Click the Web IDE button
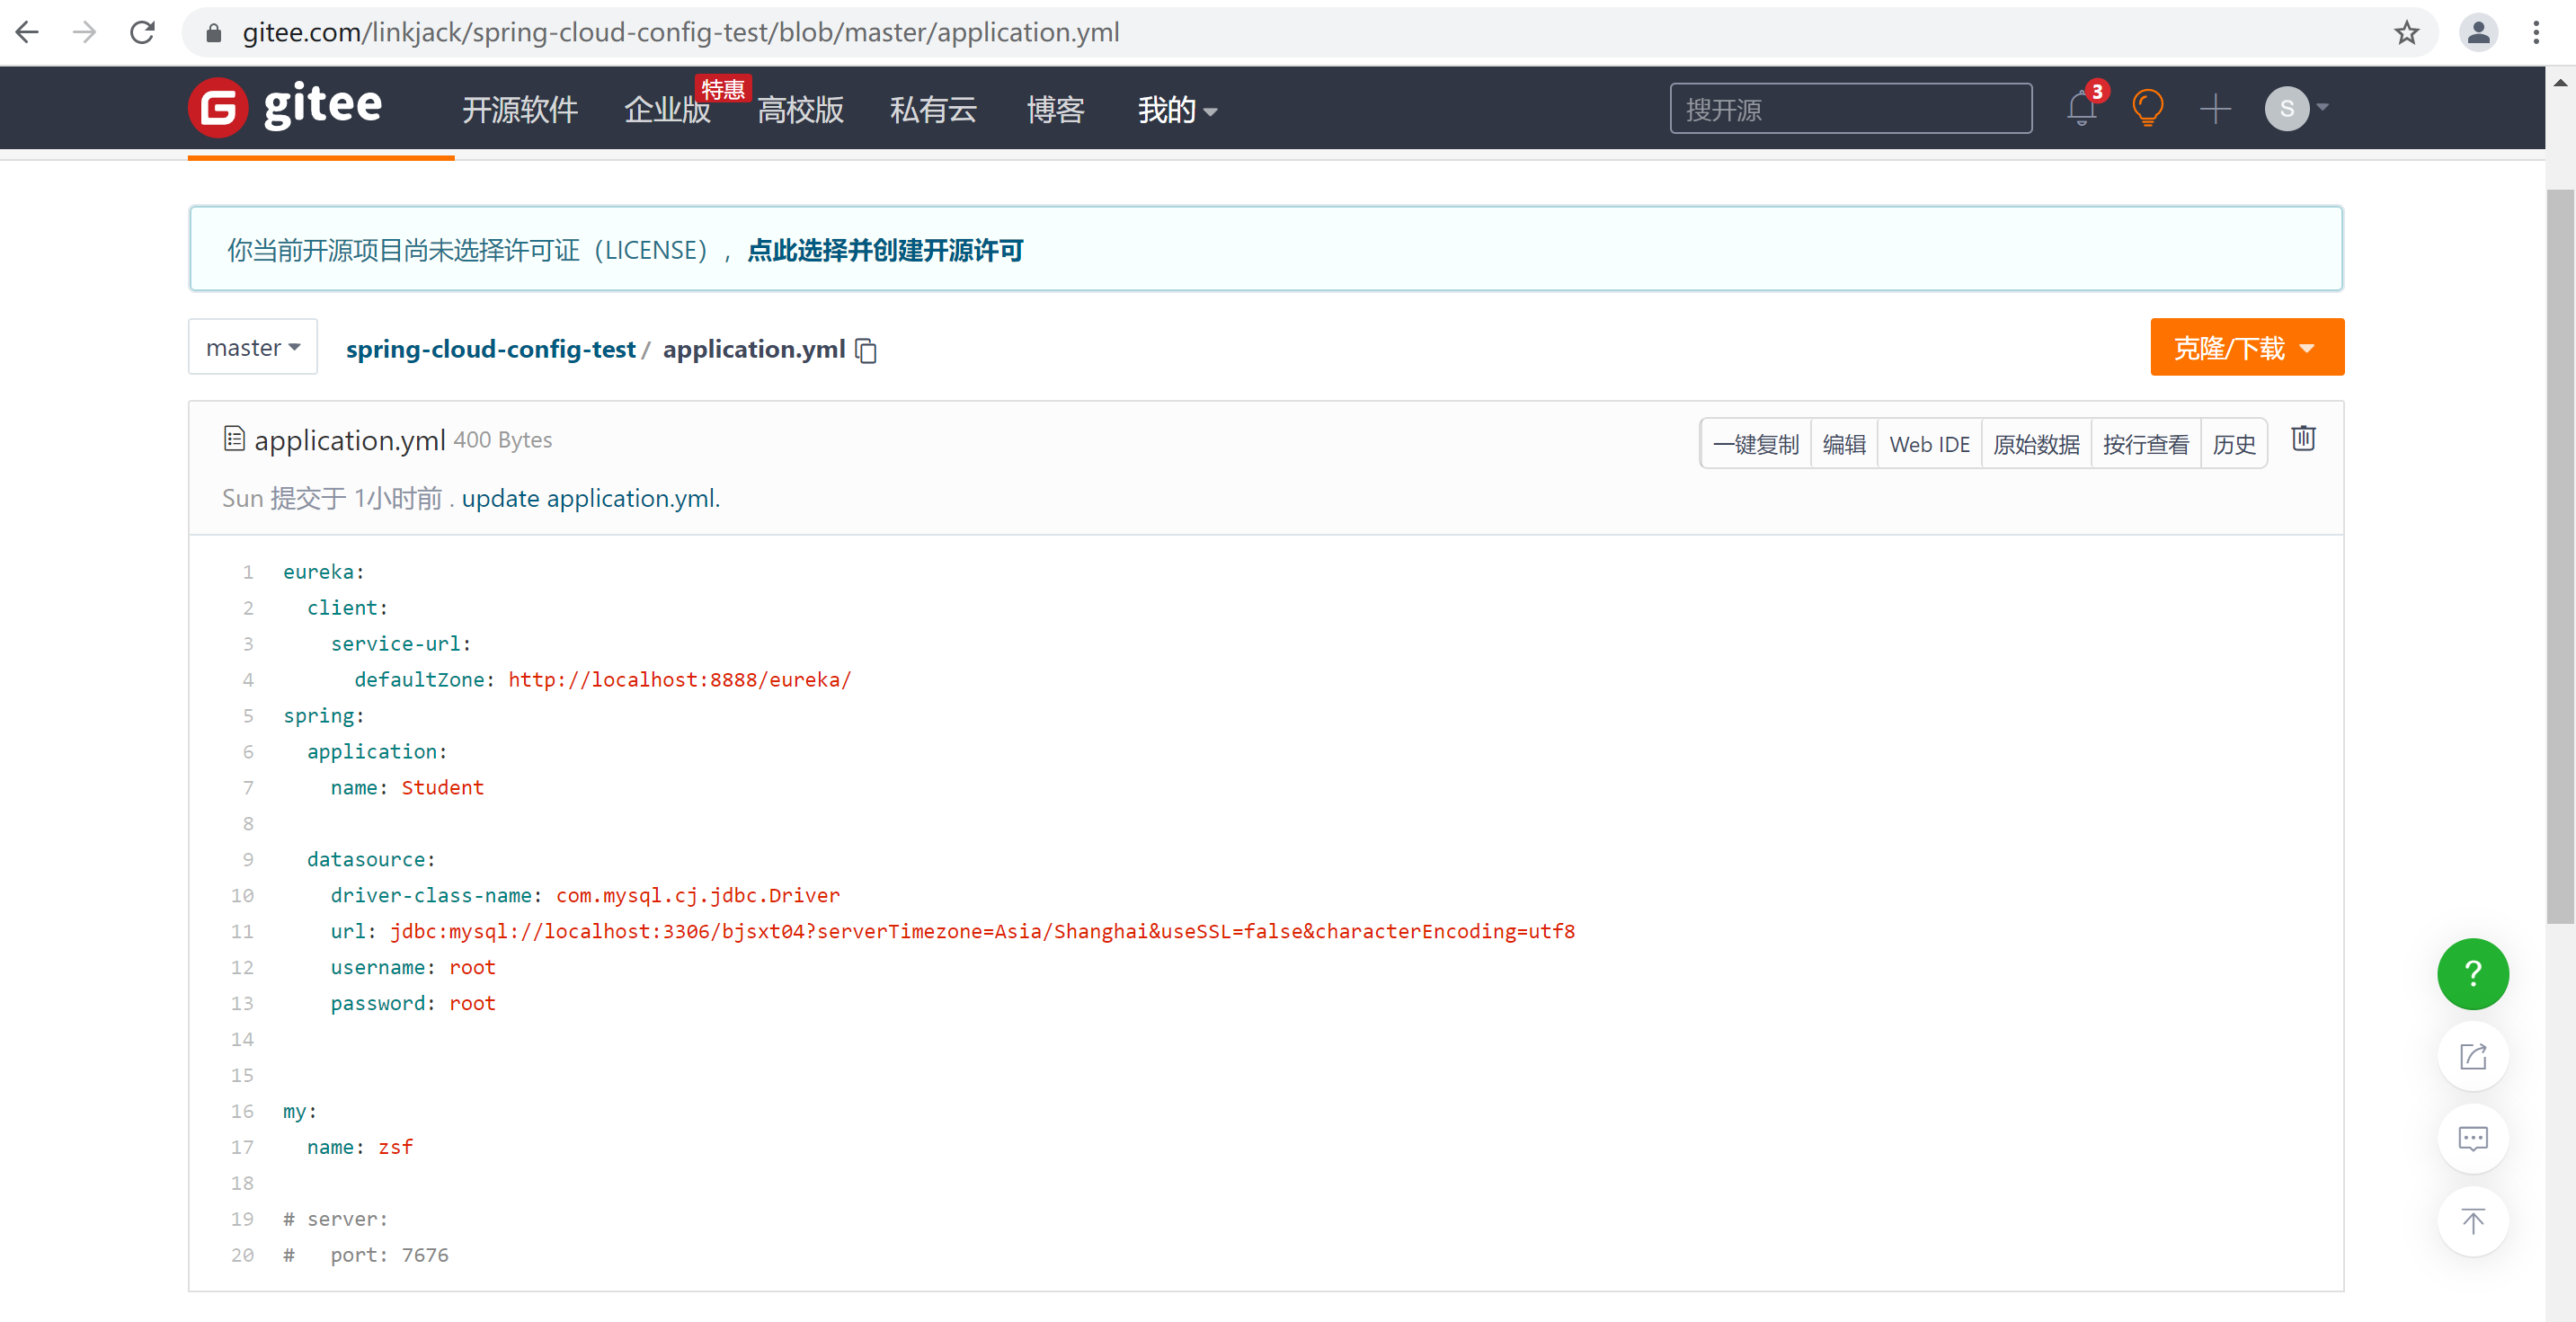Image resolution: width=2576 pixels, height=1322 pixels. coord(1928,444)
